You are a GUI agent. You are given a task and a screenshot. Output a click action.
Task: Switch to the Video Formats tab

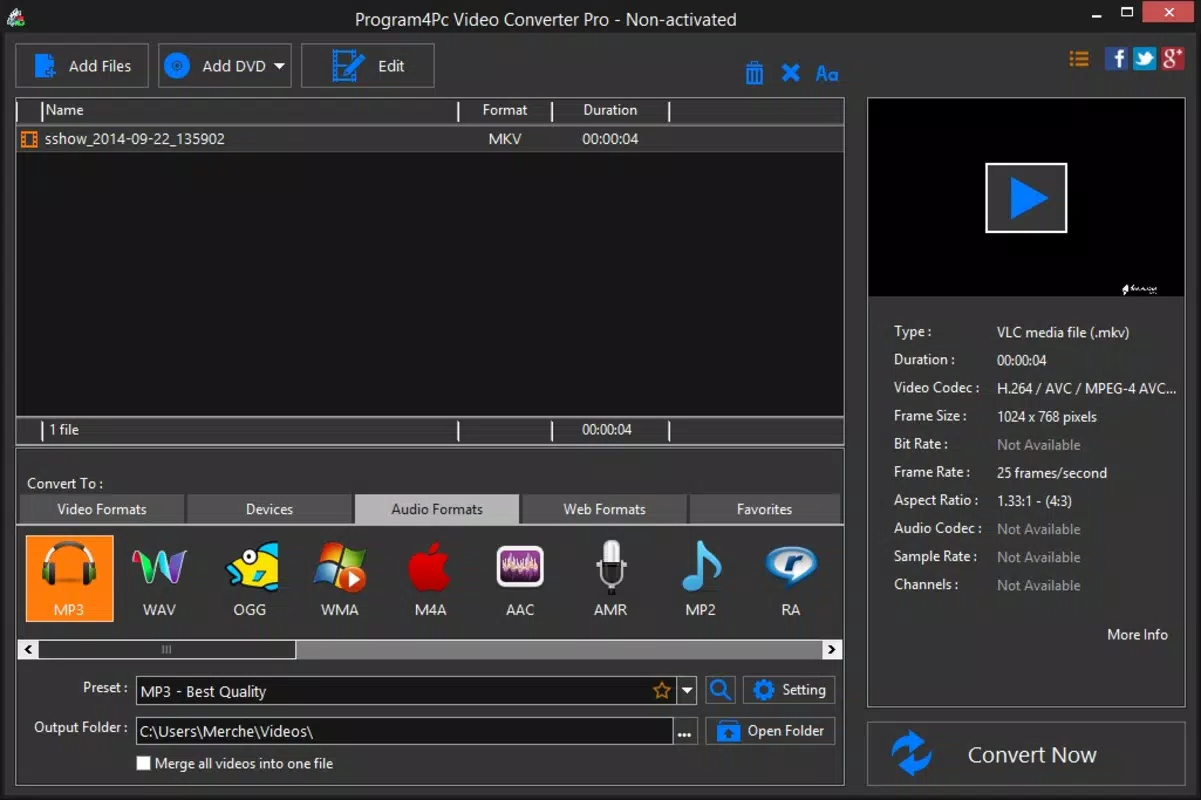point(102,509)
